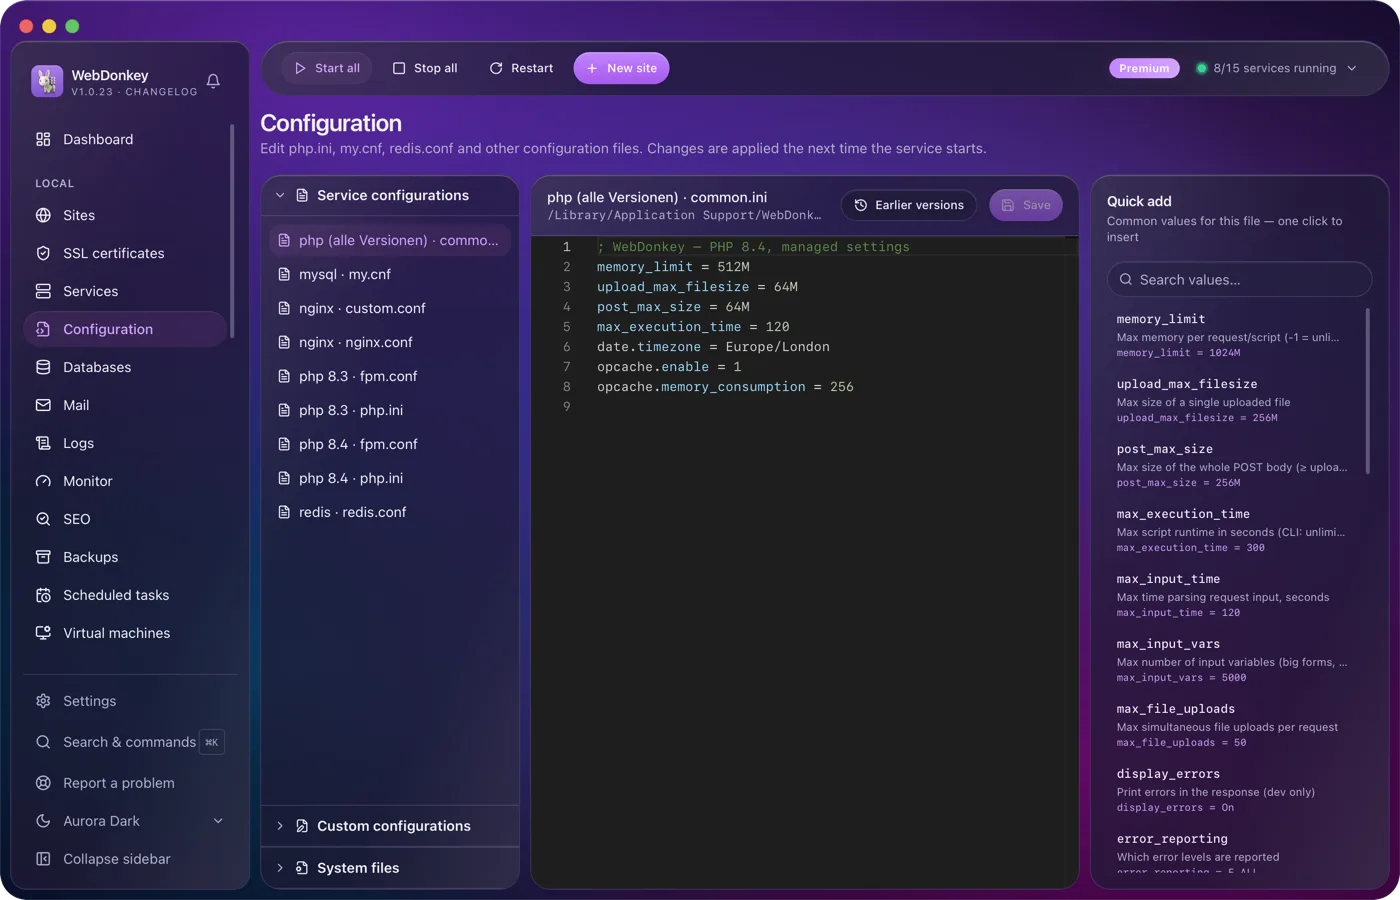Open the Databases section
The width and height of the screenshot is (1400, 900).
tap(125, 367)
